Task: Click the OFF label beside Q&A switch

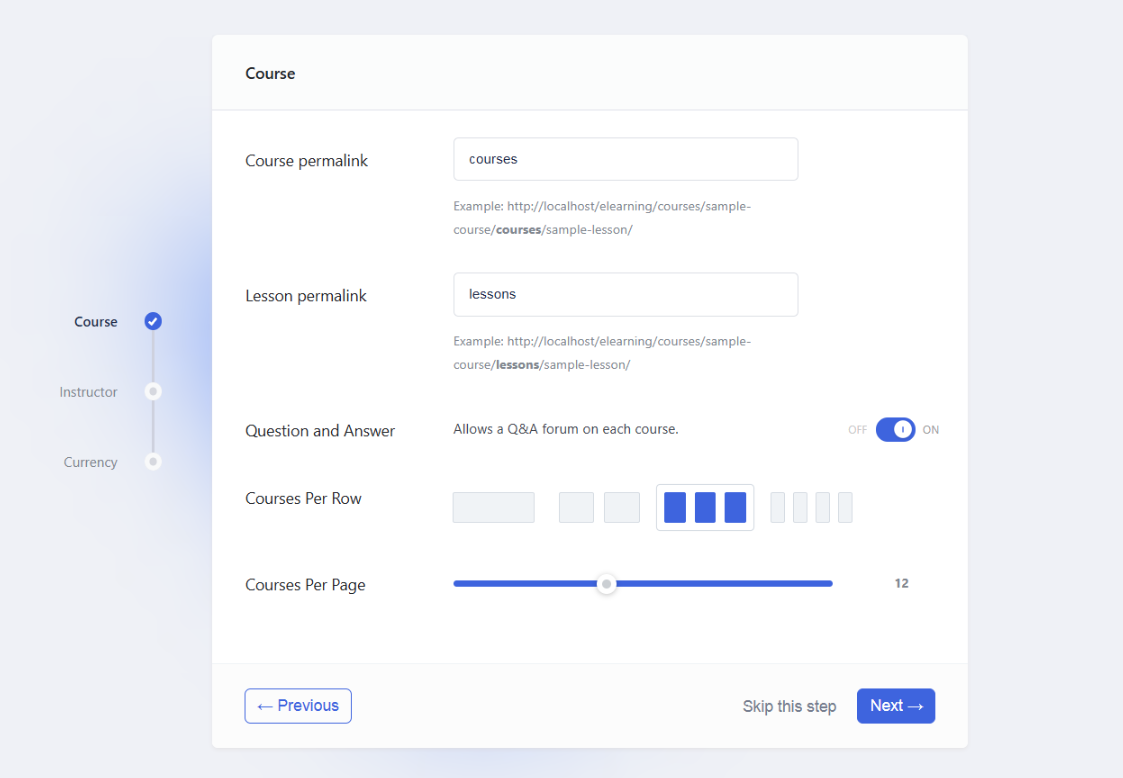Action: [857, 430]
